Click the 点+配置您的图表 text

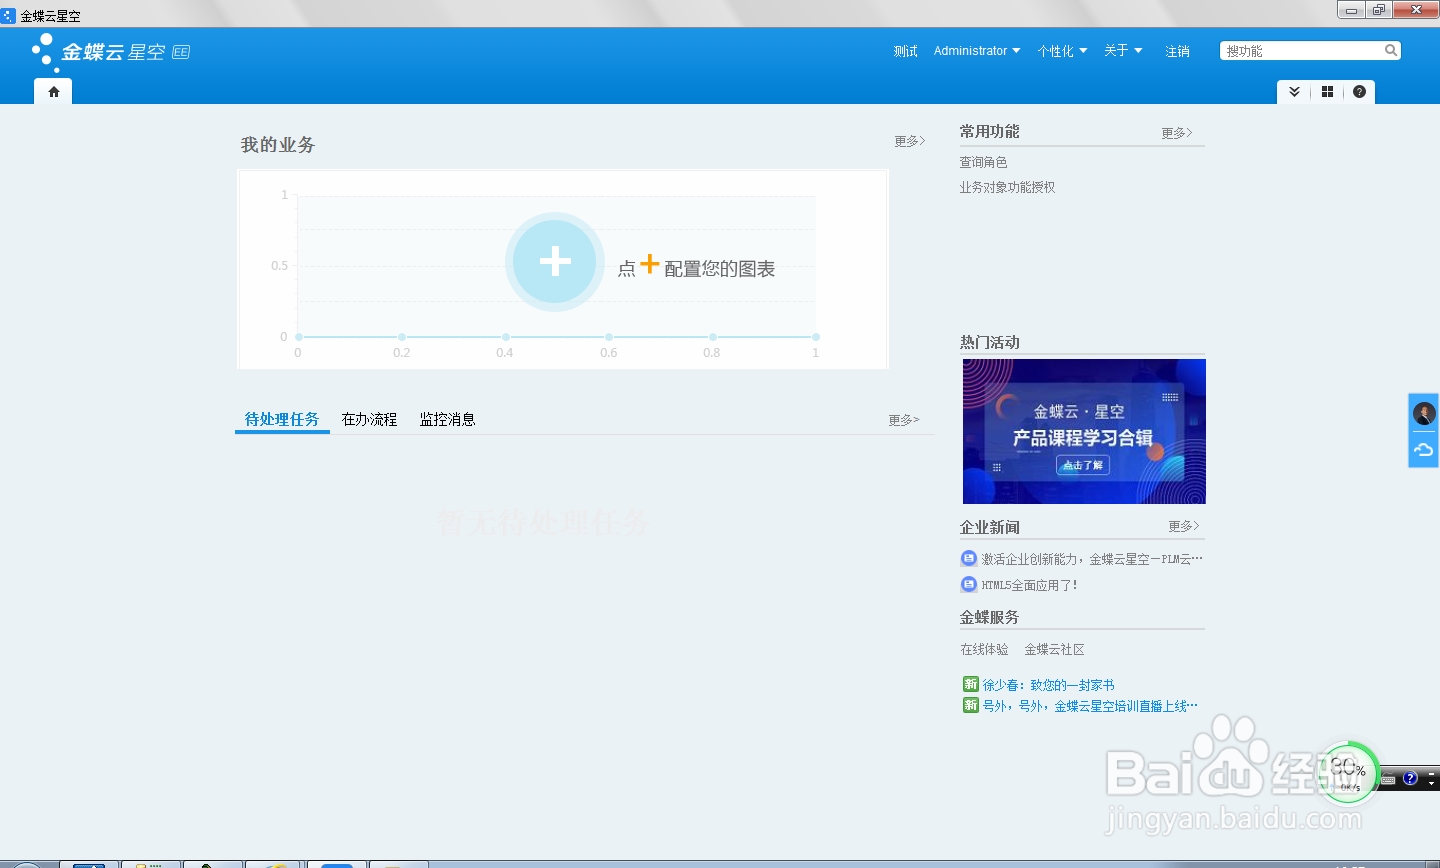click(696, 267)
